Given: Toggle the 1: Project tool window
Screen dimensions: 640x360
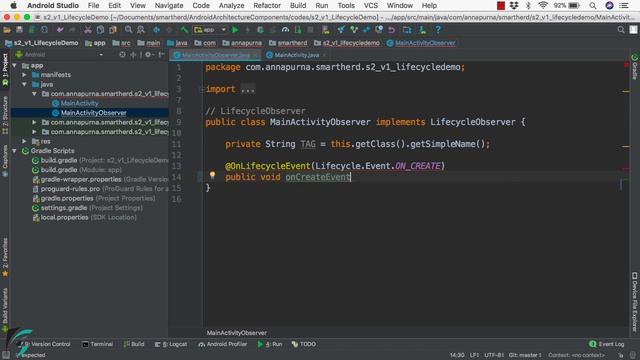Looking at the screenshot, I should 5,69.
